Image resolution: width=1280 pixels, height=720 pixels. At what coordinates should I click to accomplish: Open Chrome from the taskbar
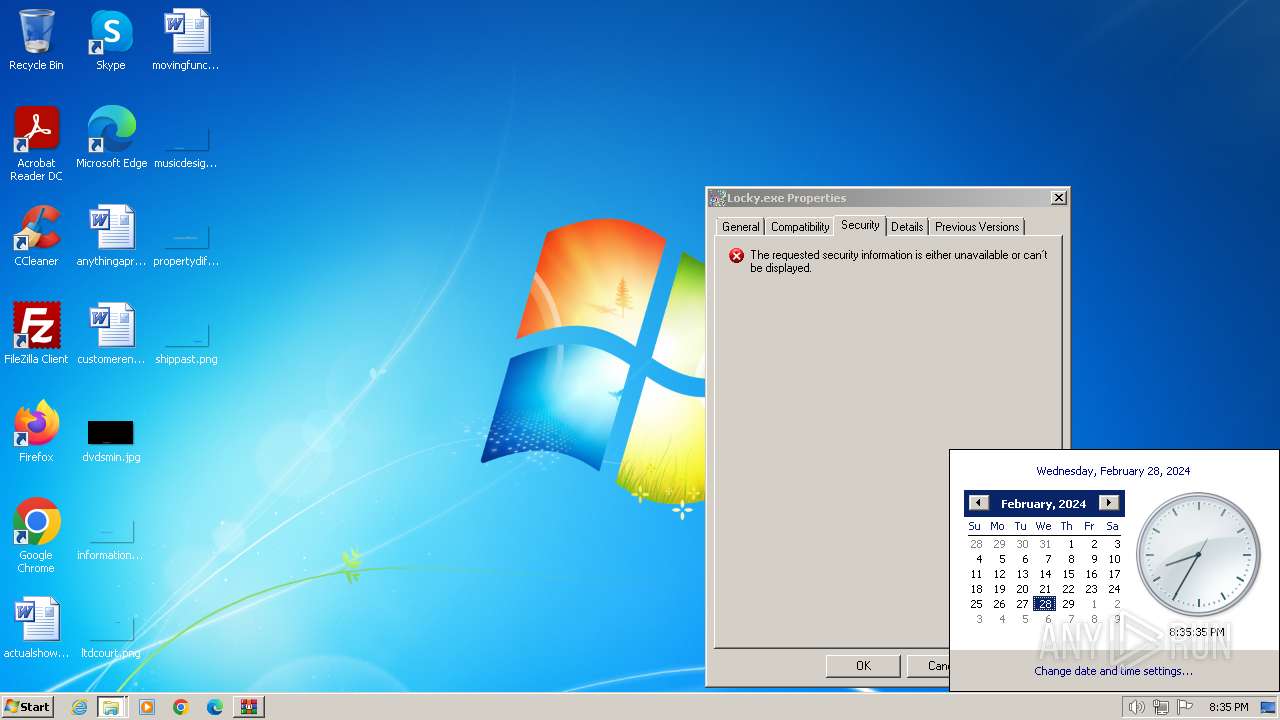[x=181, y=707]
